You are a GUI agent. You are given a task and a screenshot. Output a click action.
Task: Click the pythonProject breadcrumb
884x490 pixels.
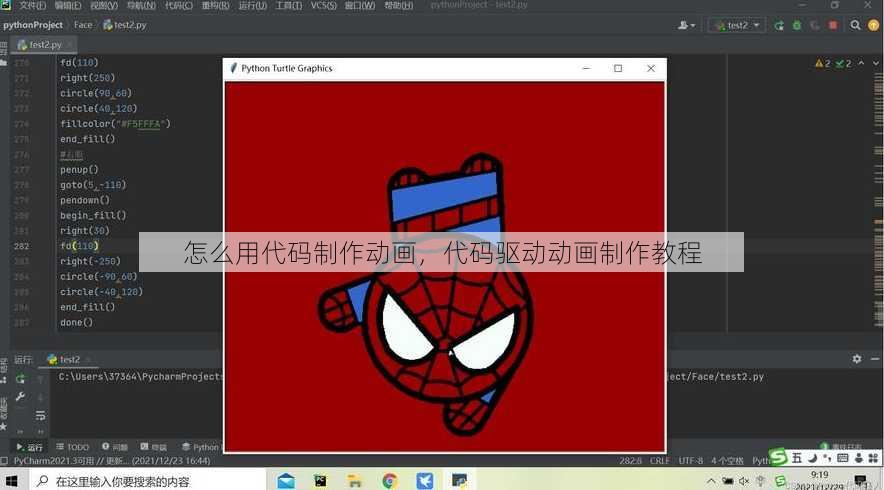[x=33, y=25]
